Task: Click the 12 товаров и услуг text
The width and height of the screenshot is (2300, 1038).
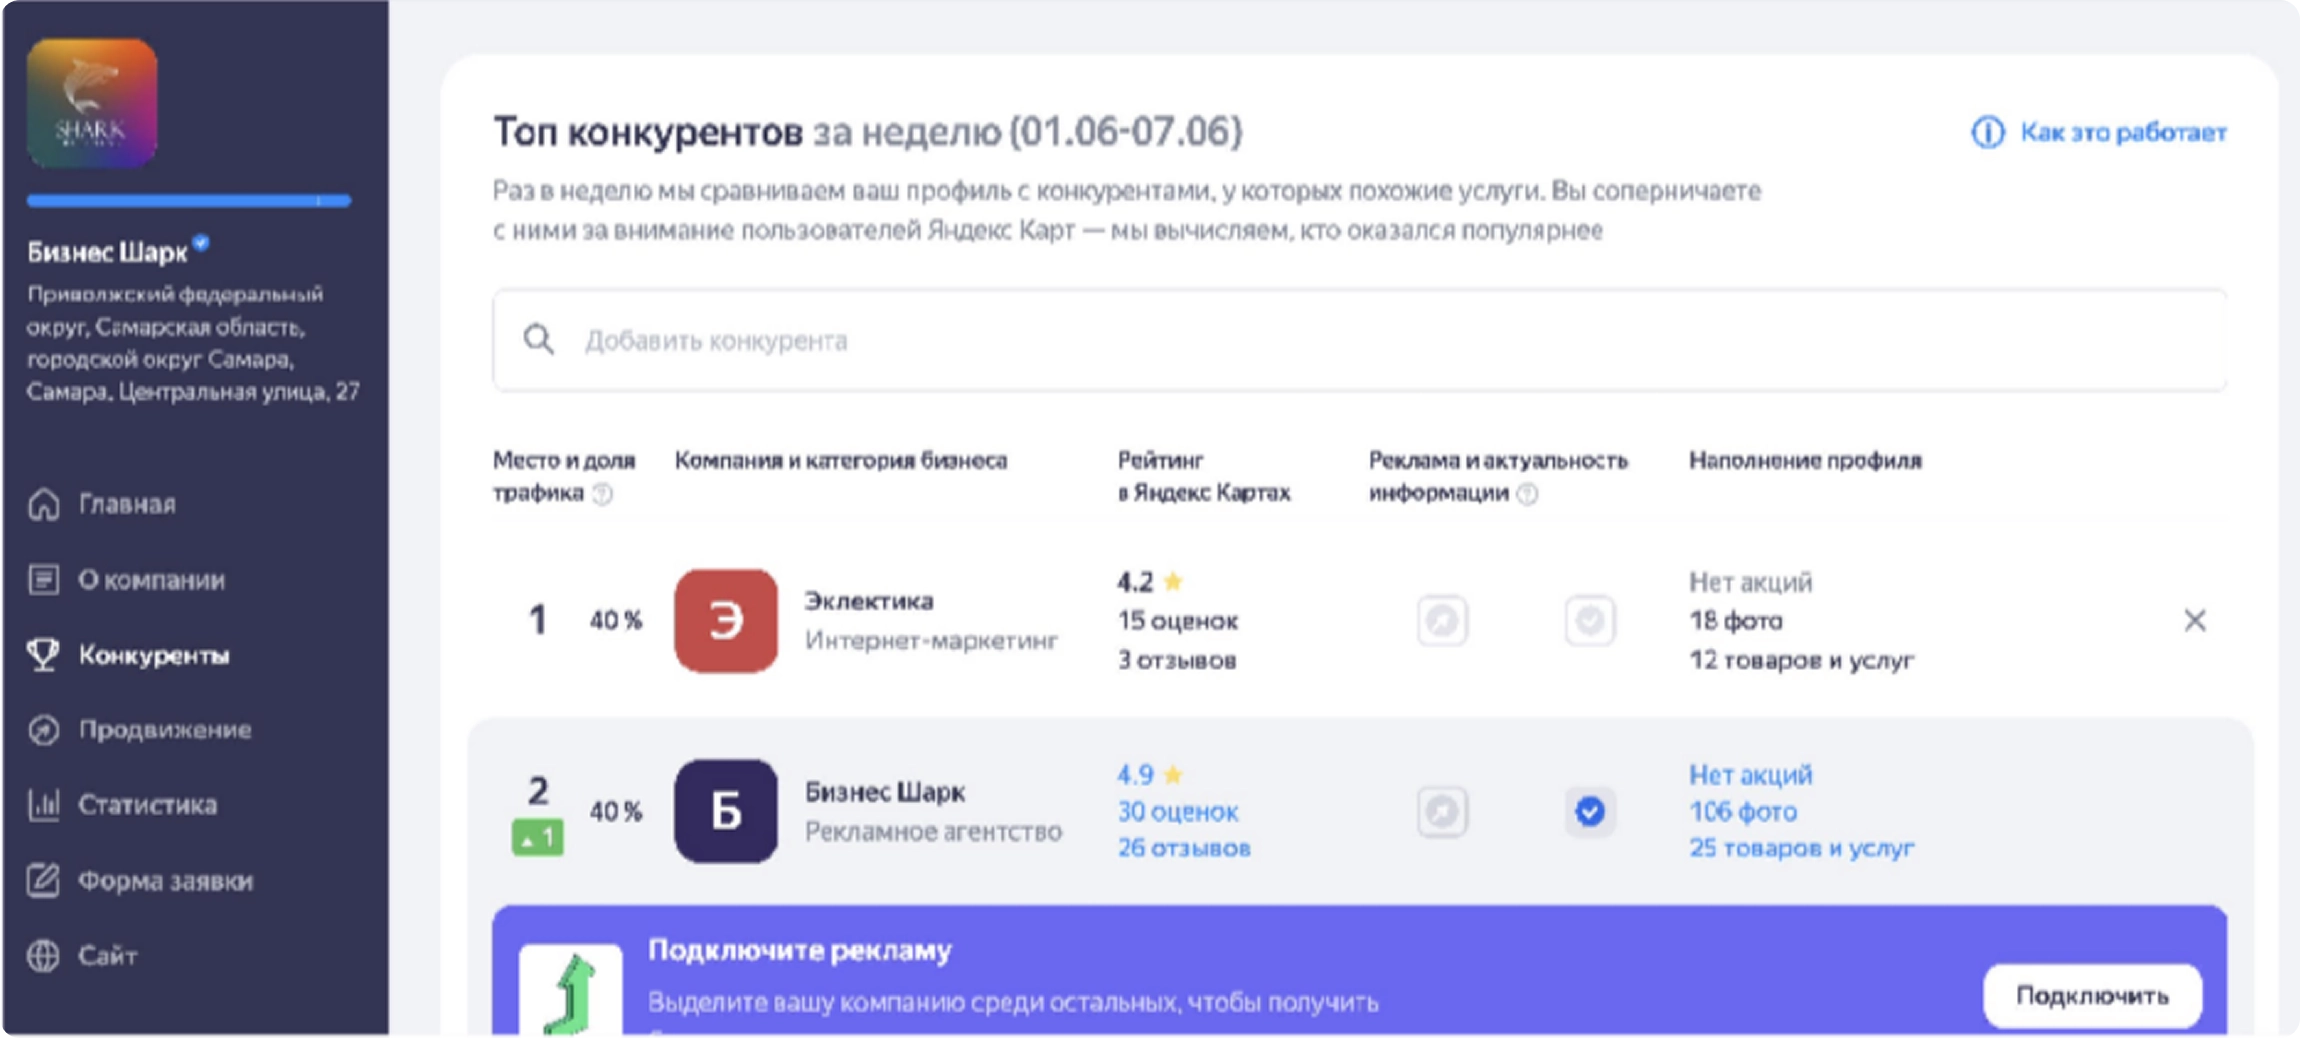Action: [1802, 660]
